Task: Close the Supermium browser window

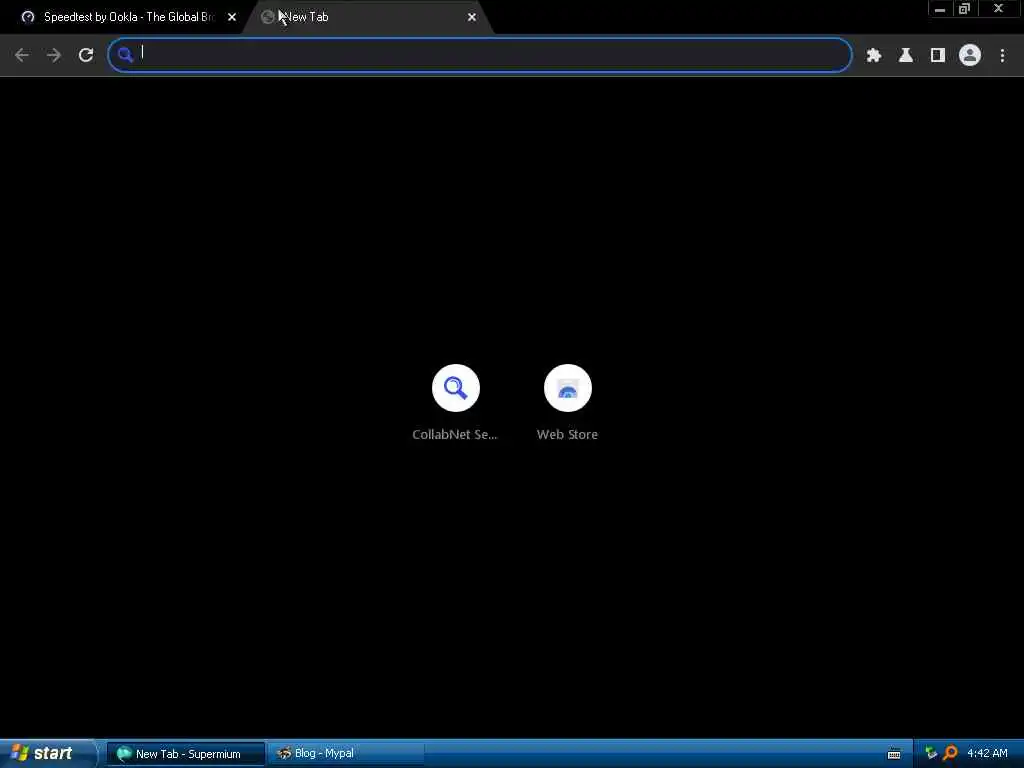Action: tap(999, 9)
